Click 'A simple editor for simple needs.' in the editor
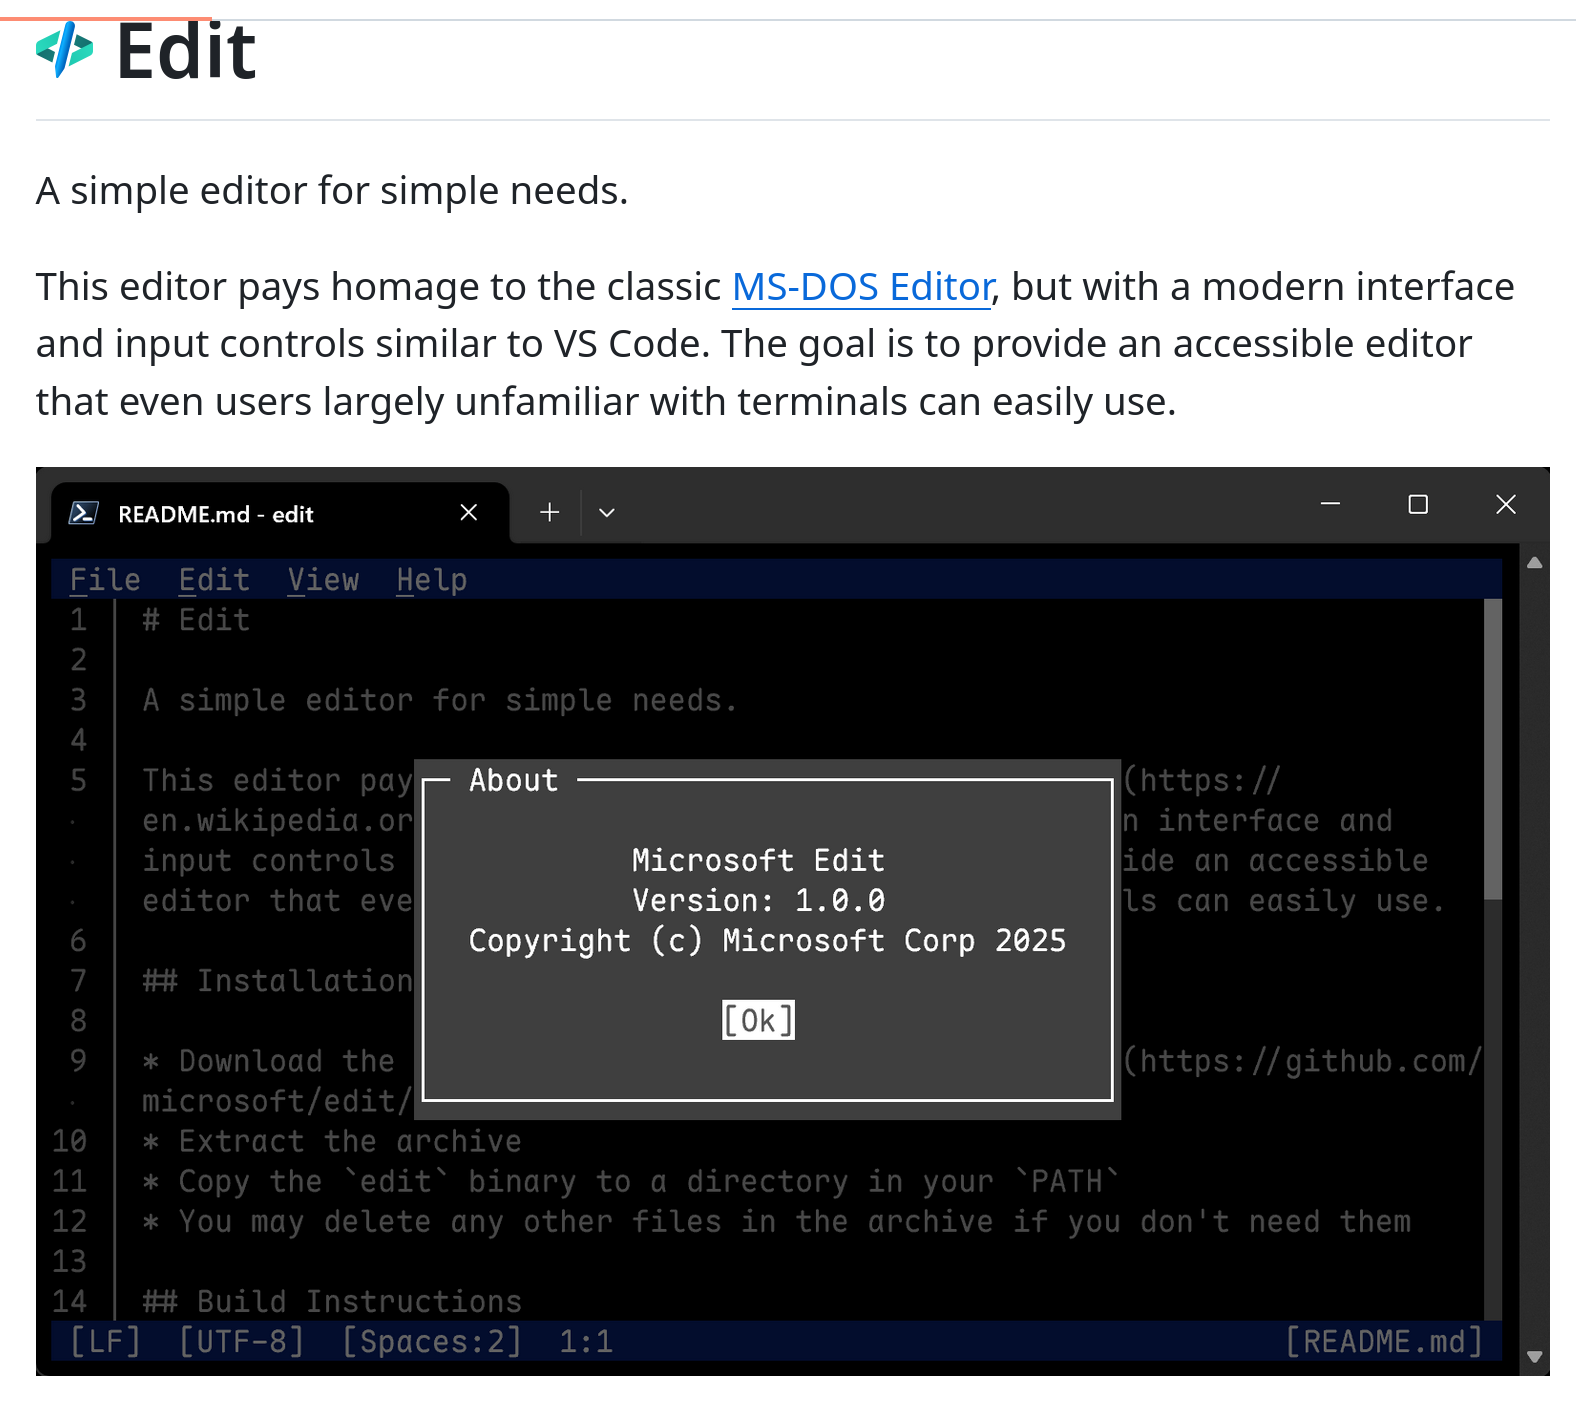Screen dimensions: 1576x1401 (x=440, y=700)
